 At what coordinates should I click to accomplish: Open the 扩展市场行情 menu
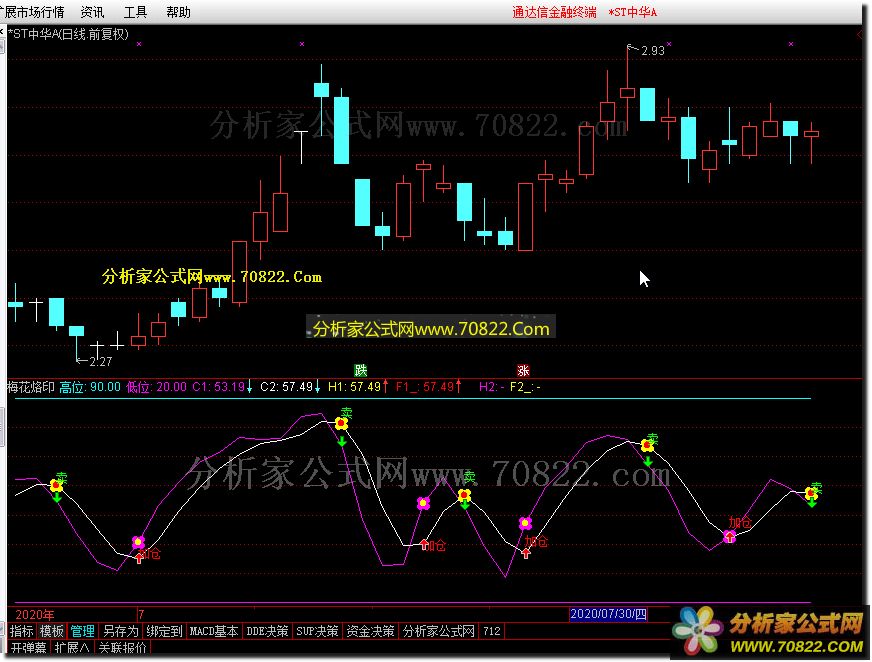coord(32,12)
